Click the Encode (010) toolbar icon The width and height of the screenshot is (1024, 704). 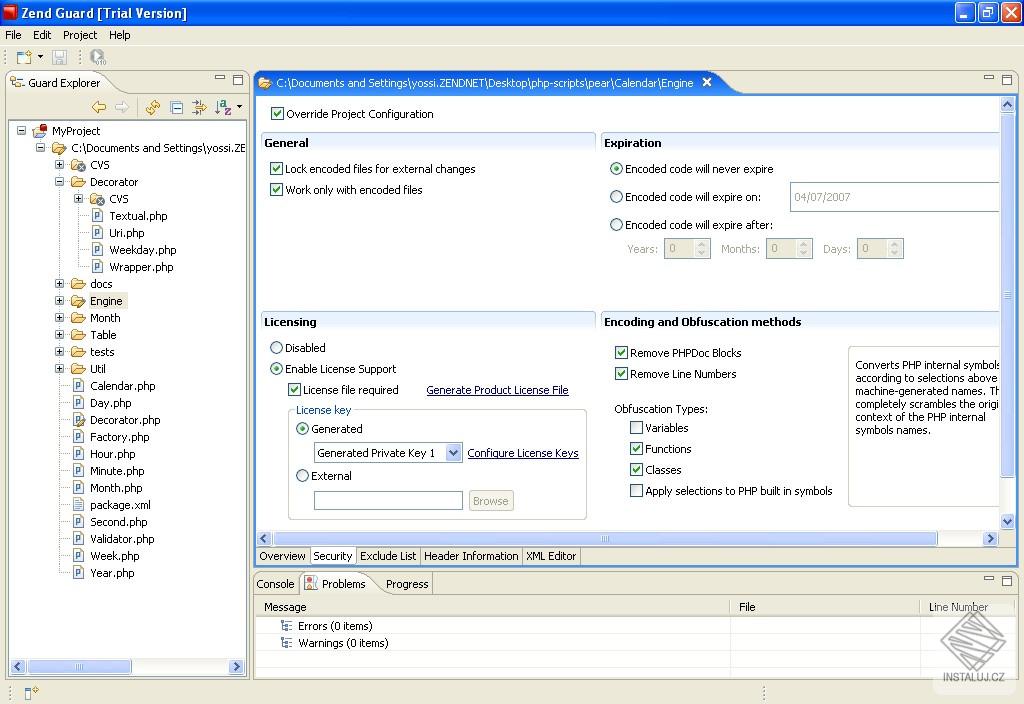pyautogui.click(x=97, y=58)
